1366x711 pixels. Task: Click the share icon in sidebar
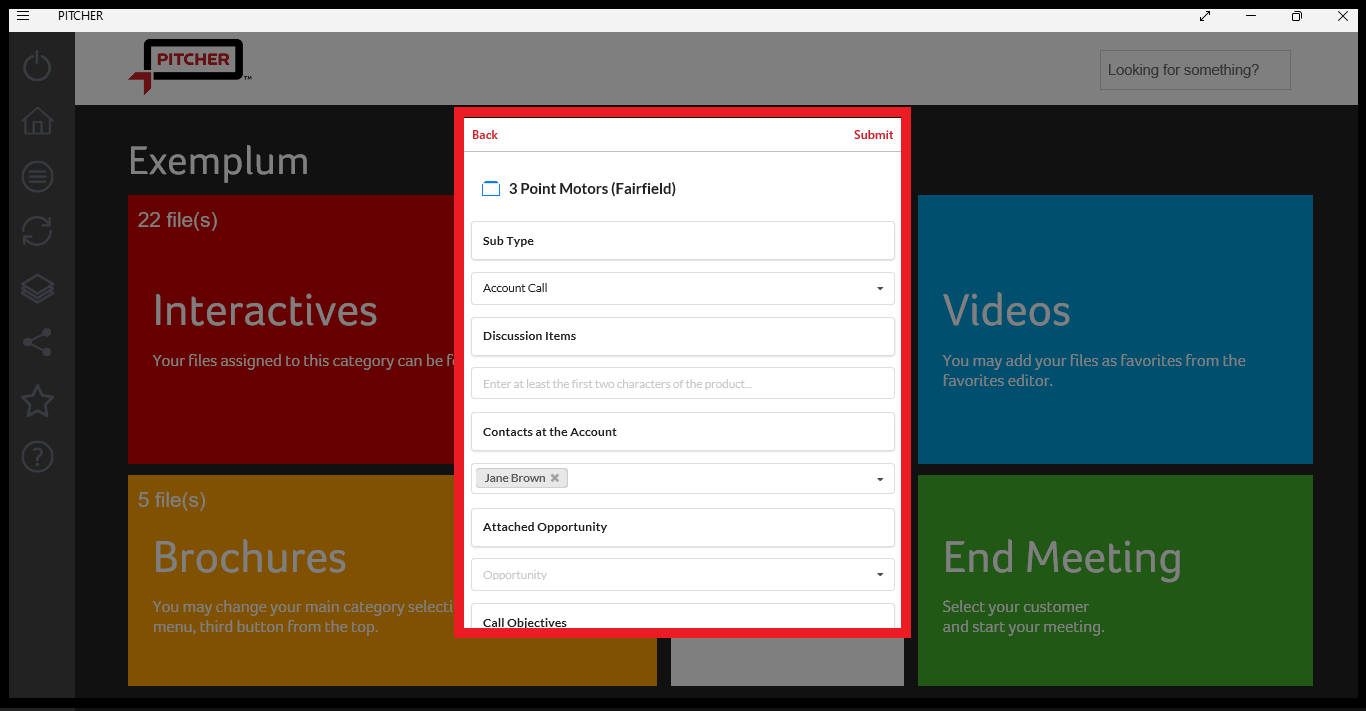pos(37,343)
